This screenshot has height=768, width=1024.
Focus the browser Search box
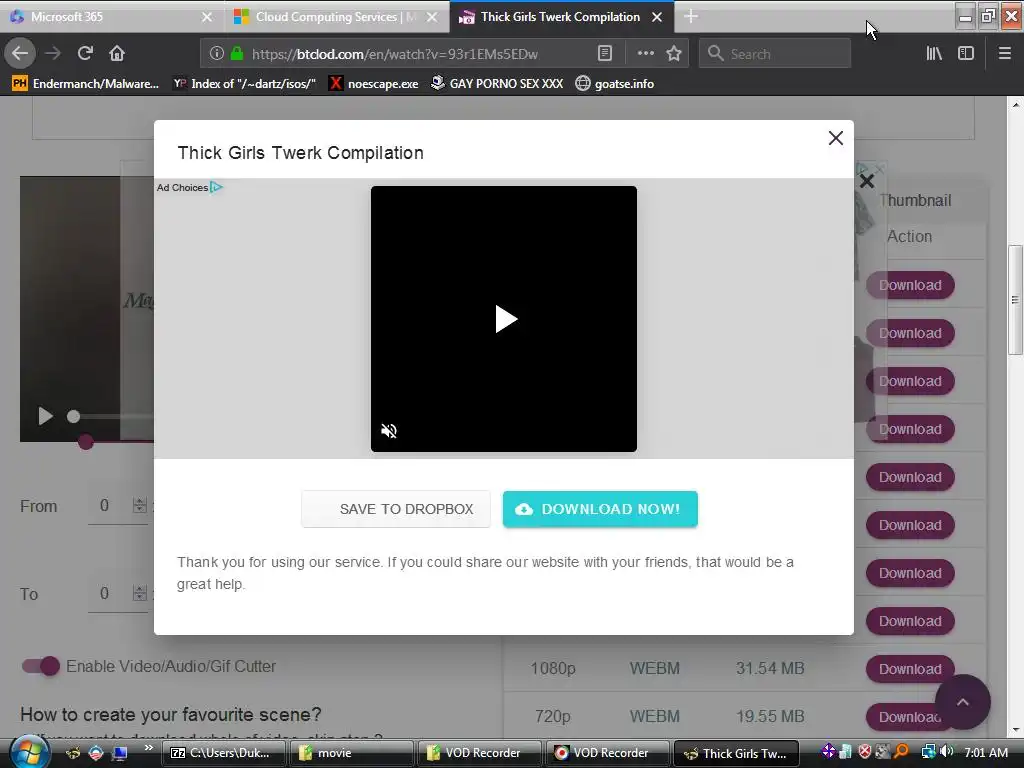(775, 54)
